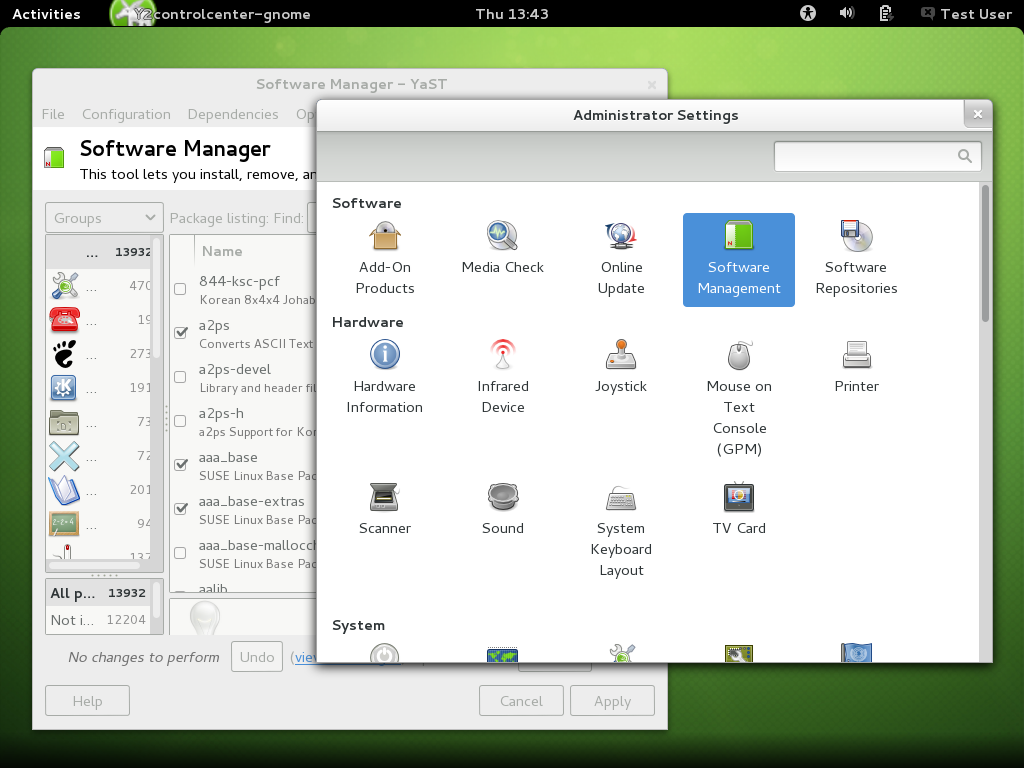The image size is (1024, 768).
Task: Click the Help button in Software Manager
Action: point(88,701)
